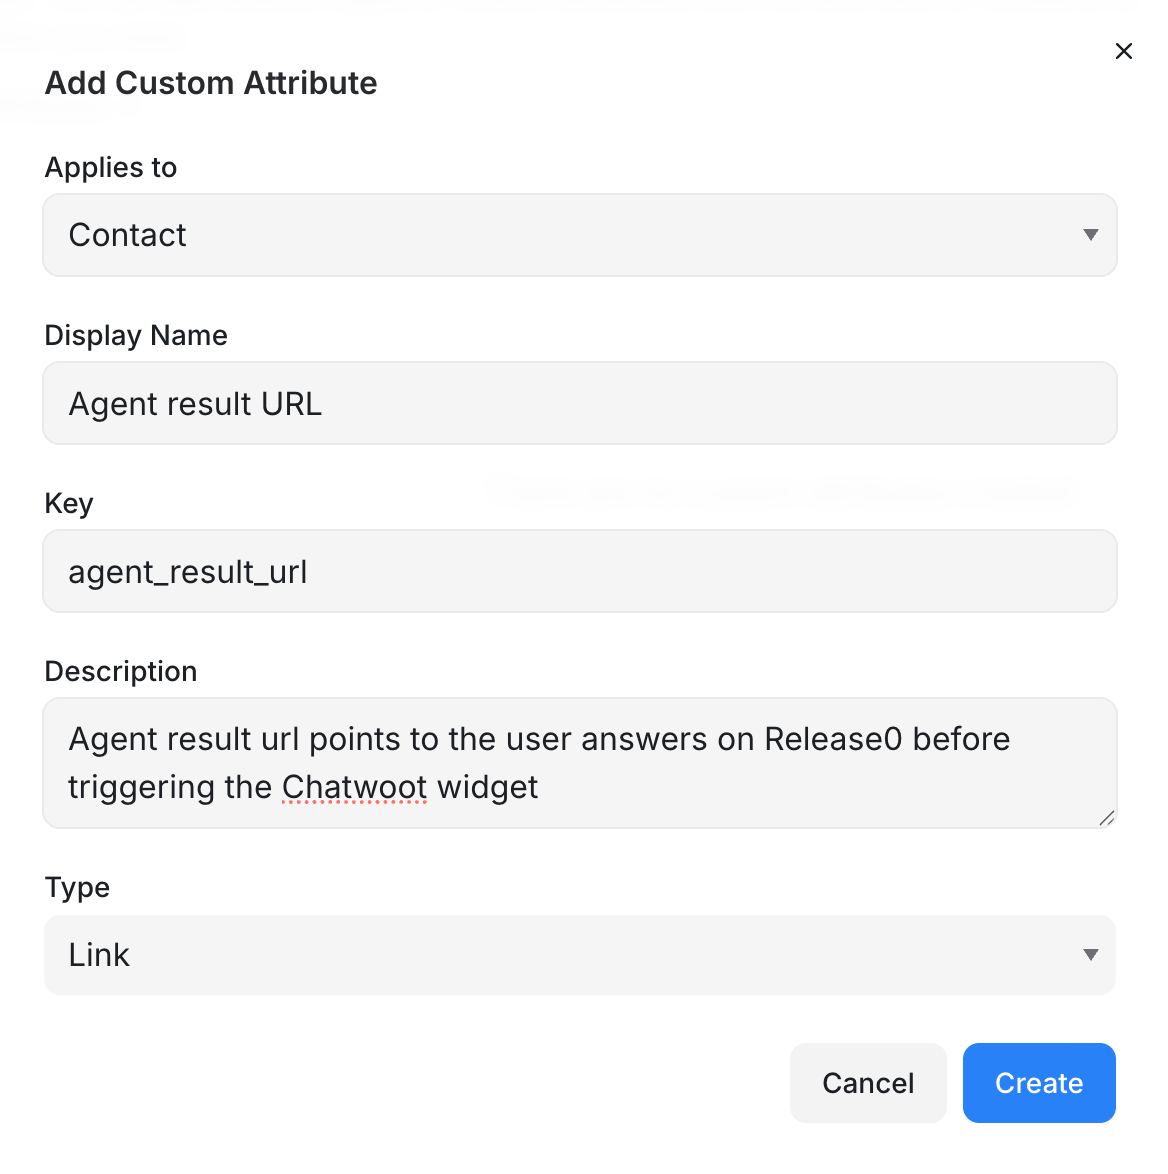Click the dropdown arrow beside Contact

click(x=1091, y=235)
